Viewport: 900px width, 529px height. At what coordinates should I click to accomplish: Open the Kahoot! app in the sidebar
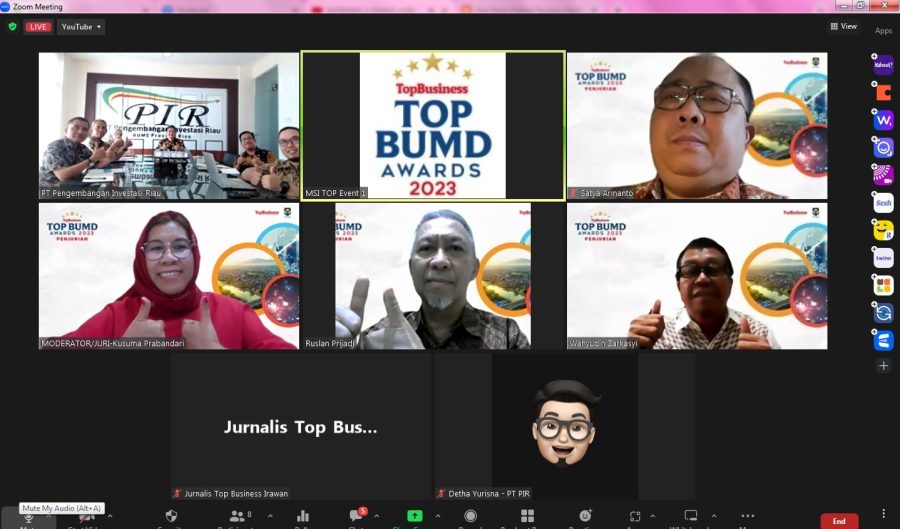[x=883, y=64]
